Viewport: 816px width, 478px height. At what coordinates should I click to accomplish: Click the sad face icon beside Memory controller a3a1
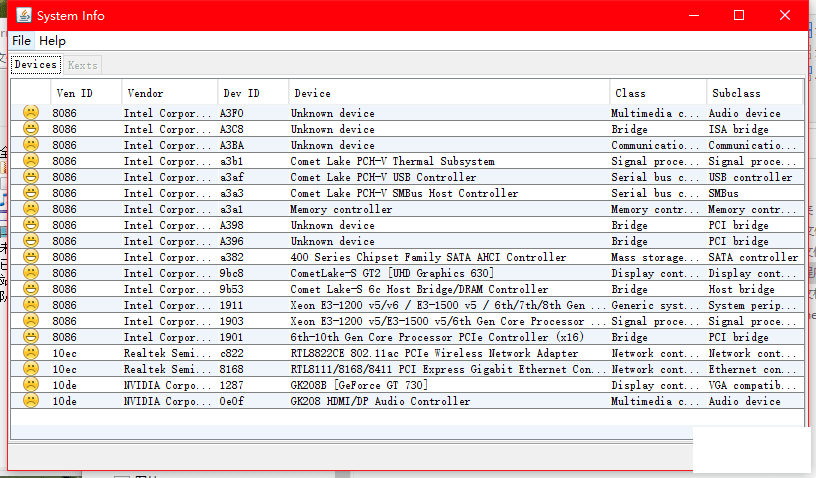[31, 209]
